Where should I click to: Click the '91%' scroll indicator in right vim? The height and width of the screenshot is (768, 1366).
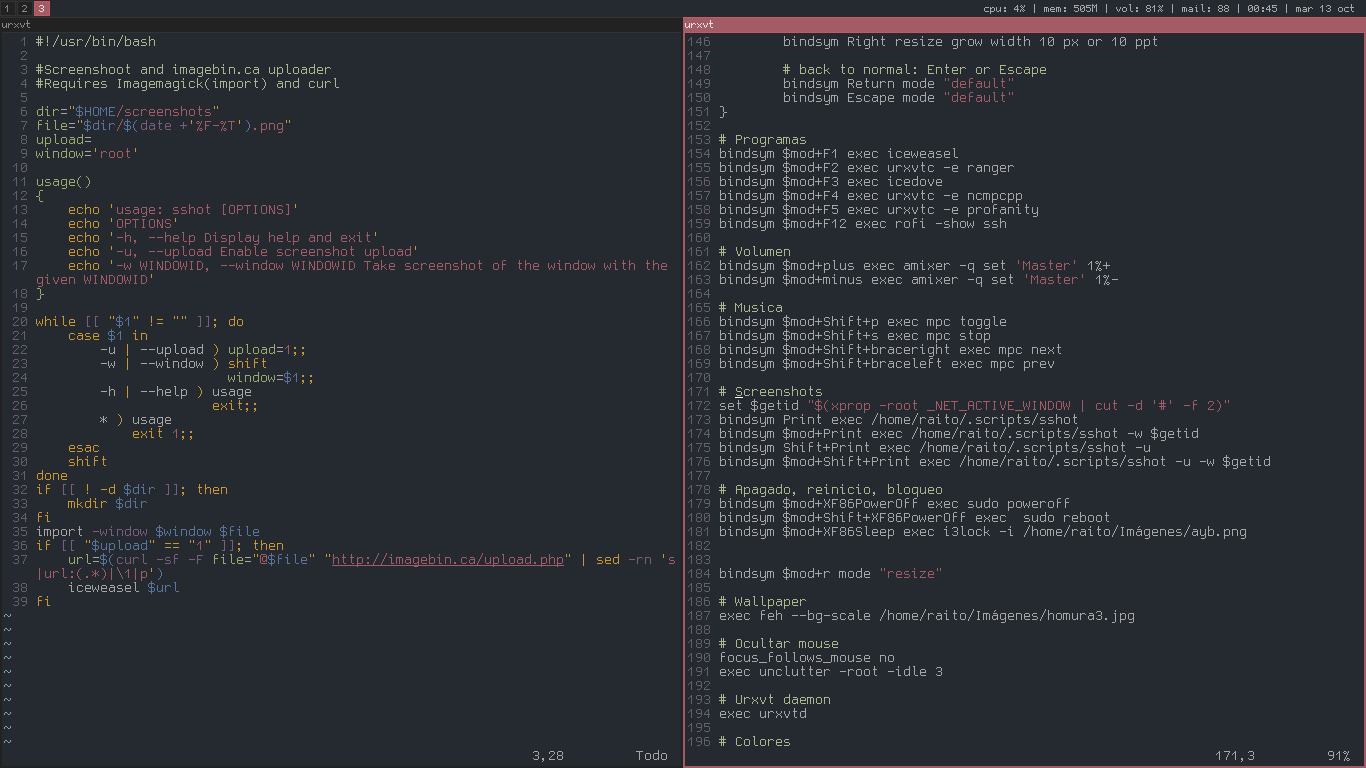tap(1339, 756)
